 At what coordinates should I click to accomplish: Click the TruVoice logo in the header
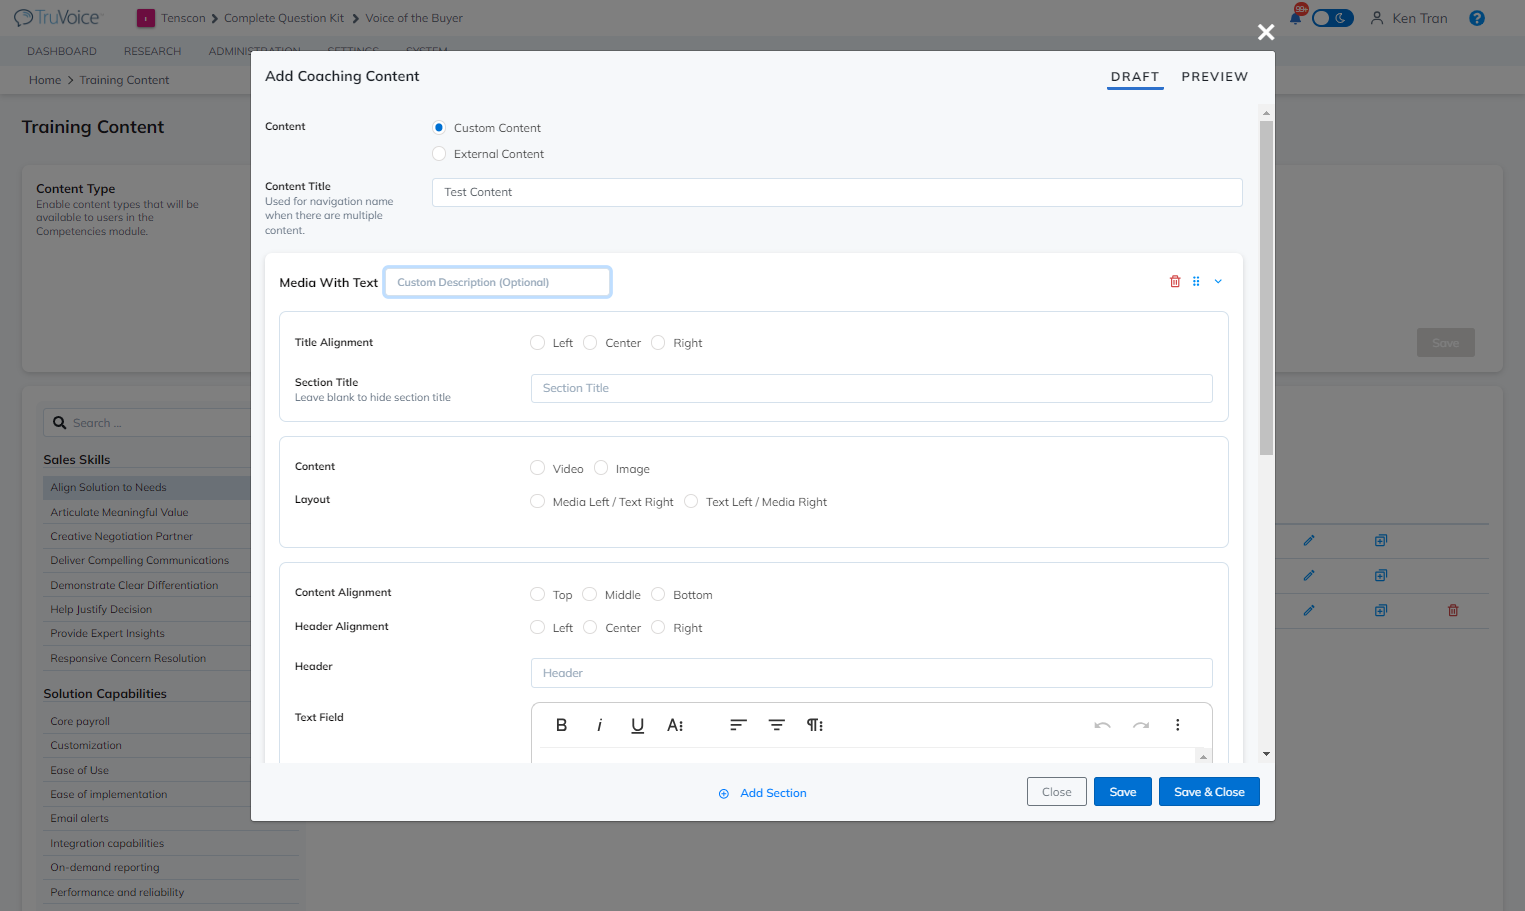tap(57, 18)
